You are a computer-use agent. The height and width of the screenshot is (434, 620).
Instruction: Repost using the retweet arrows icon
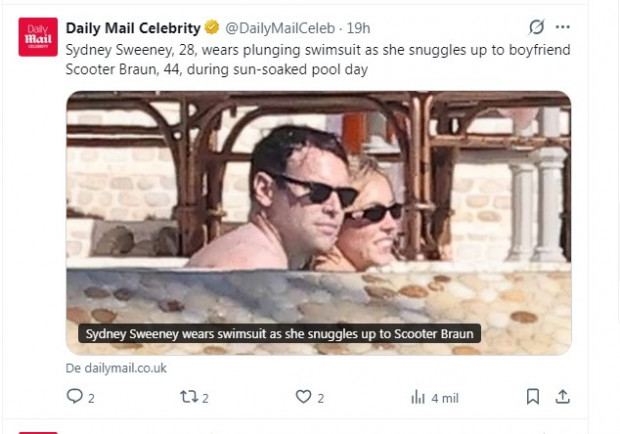(x=189, y=396)
